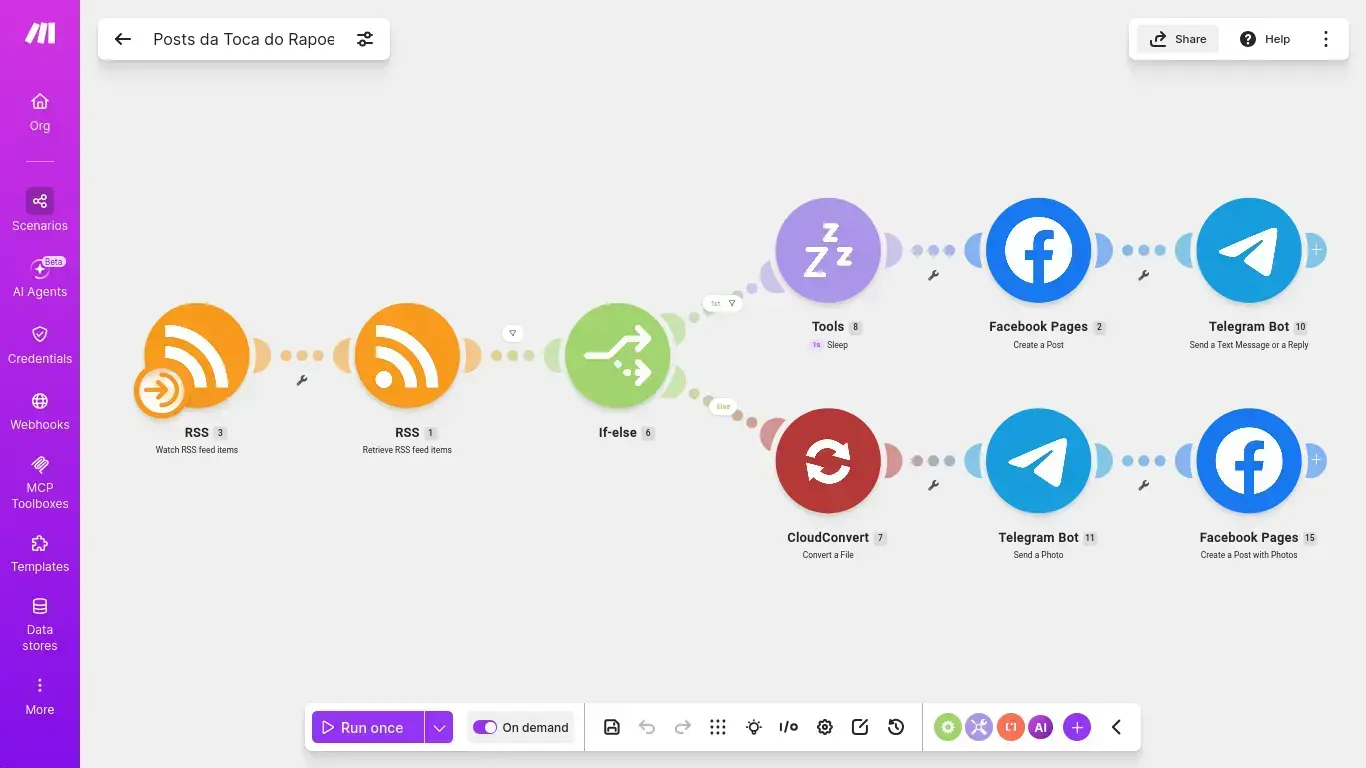The width and height of the screenshot is (1366, 768).
Task: Click the purple plus favorites button
Action: point(1077,727)
